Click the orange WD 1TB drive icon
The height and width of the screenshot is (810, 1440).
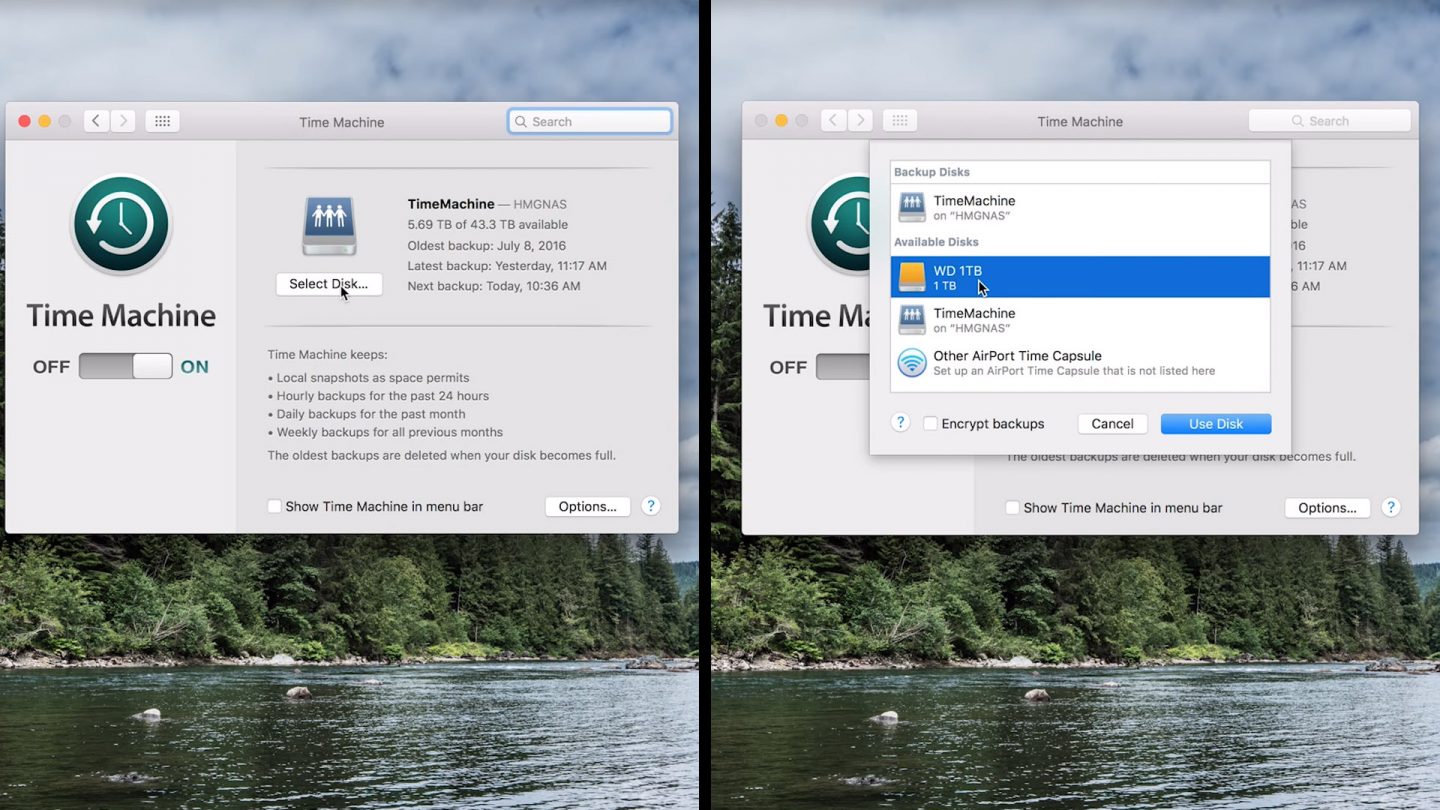point(912,277)
